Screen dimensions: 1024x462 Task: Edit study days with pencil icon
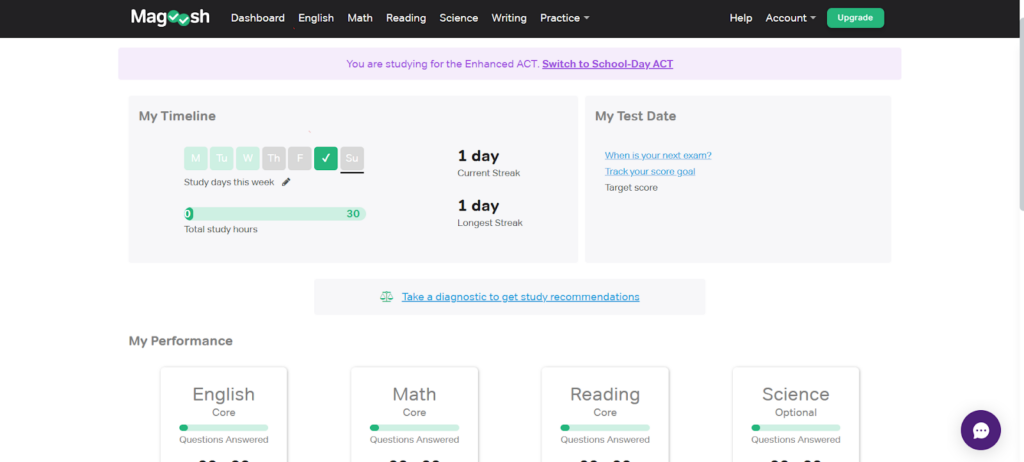coord(286,182)
